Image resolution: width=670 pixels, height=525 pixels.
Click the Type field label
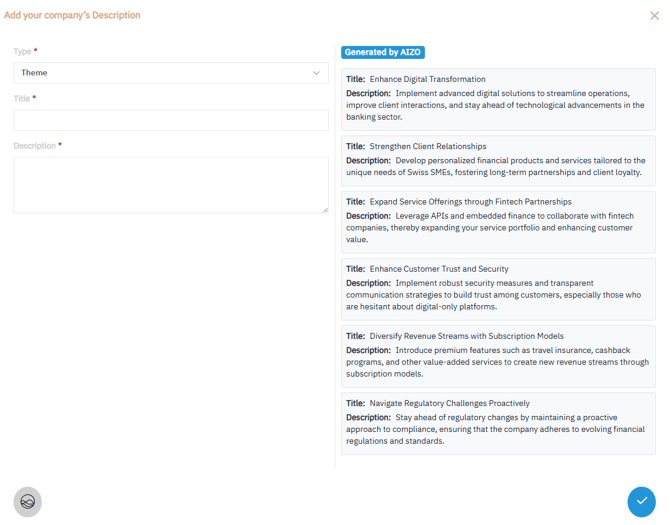[22, 51]
